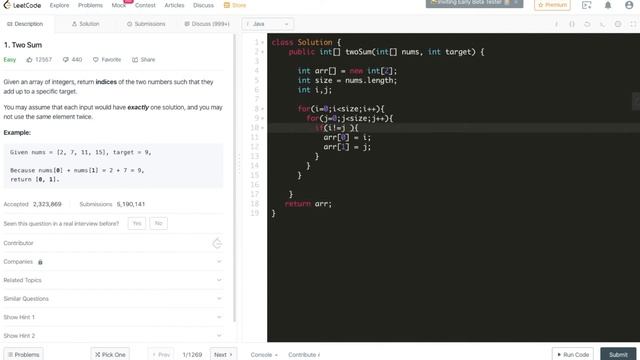Click the lock icon next to Companies
The width and height of the screenshot is (640, 360).
[x=40, y=262]
